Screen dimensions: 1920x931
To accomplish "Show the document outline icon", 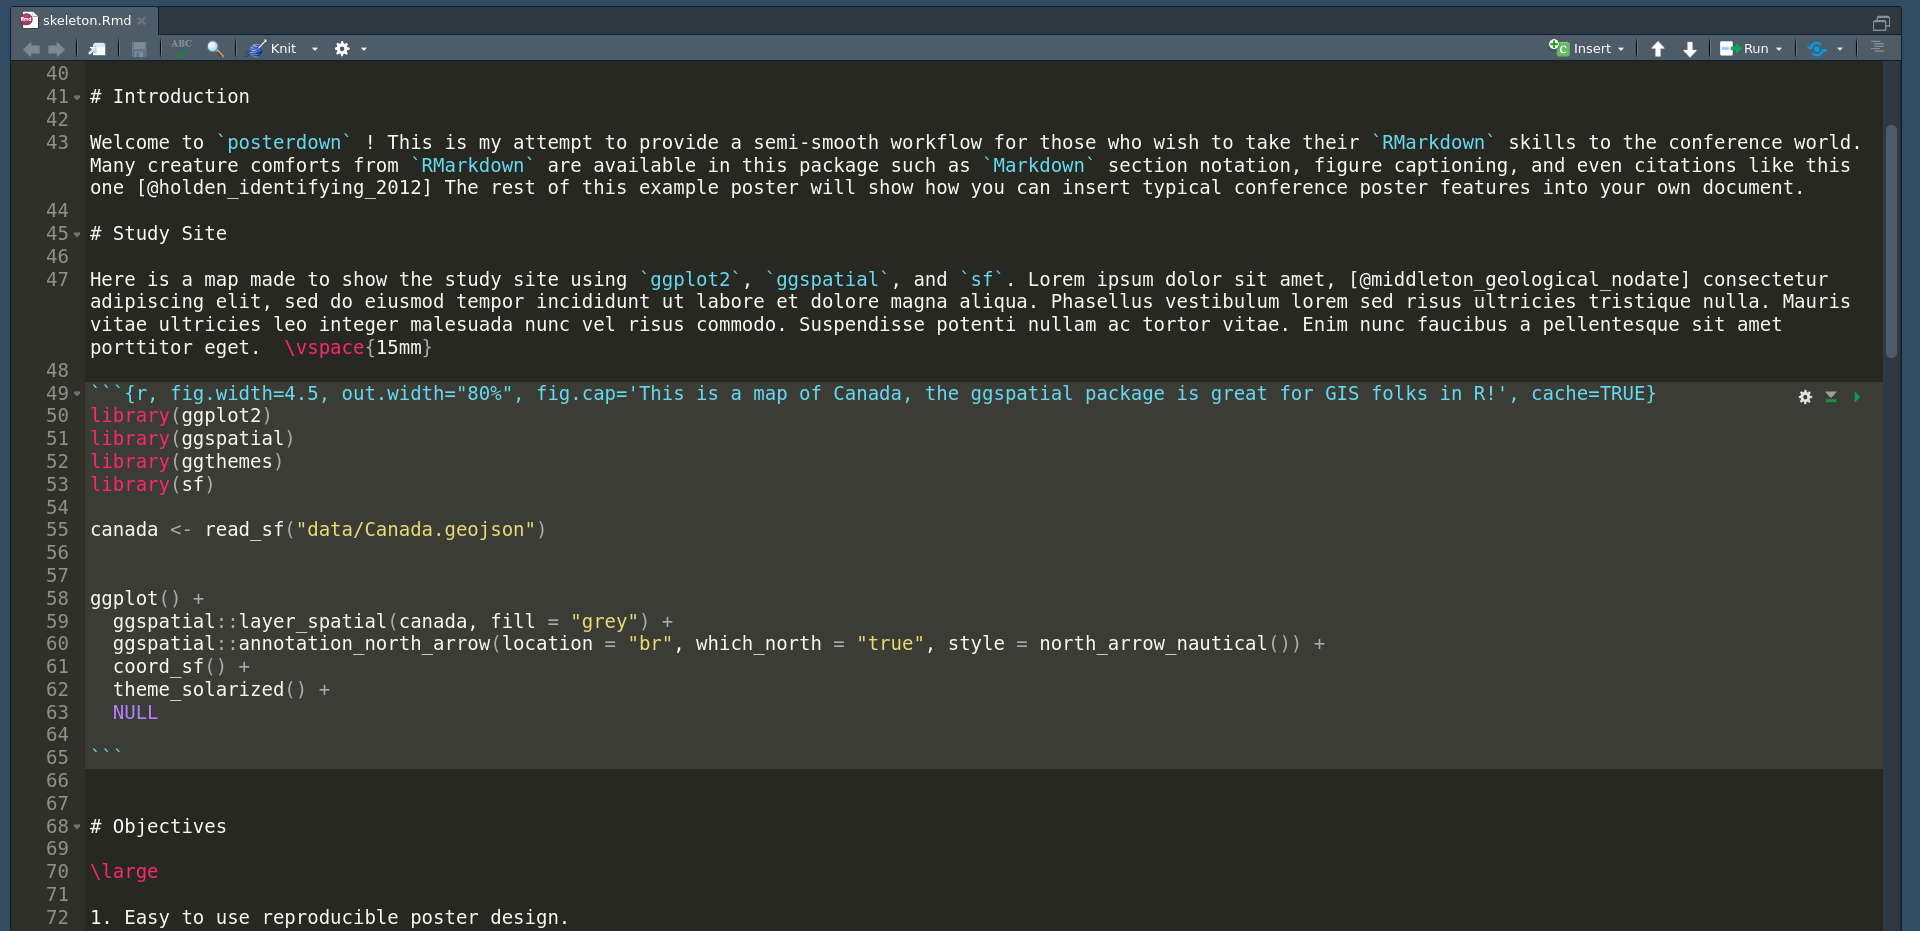I will click(1877, 47).
